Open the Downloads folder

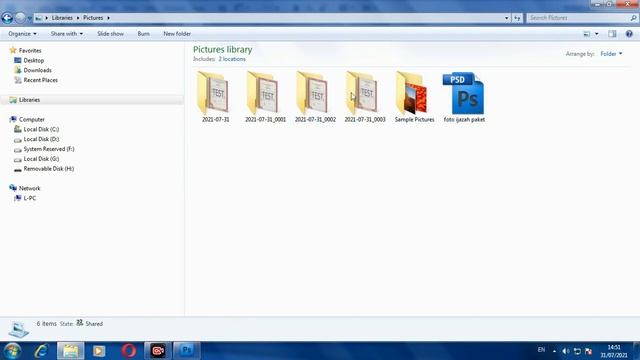pyautogui.click(x=37, y=70)
